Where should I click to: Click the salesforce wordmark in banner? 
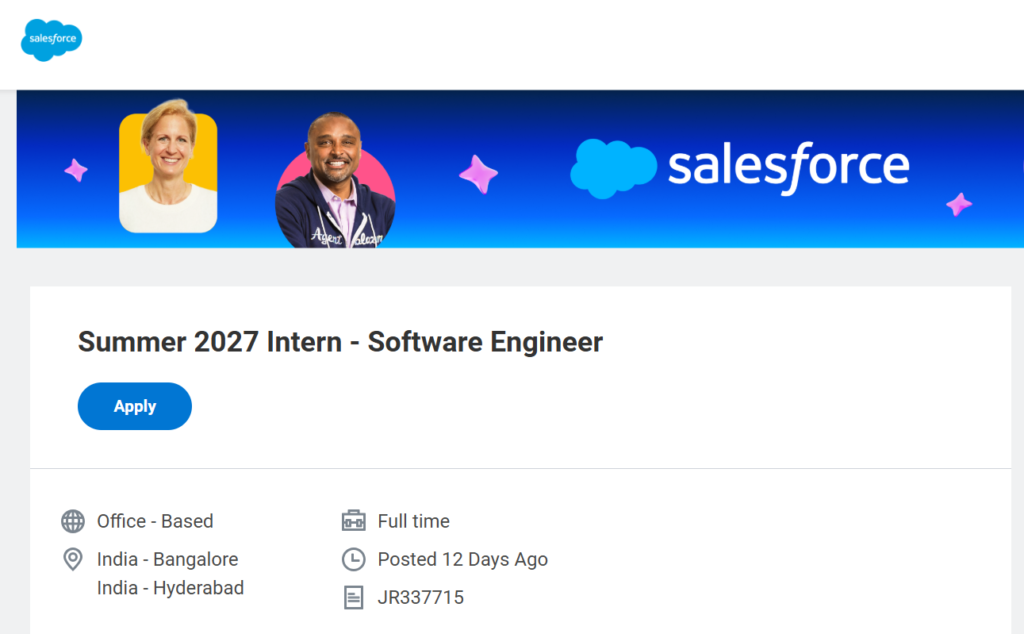point(788,167)
